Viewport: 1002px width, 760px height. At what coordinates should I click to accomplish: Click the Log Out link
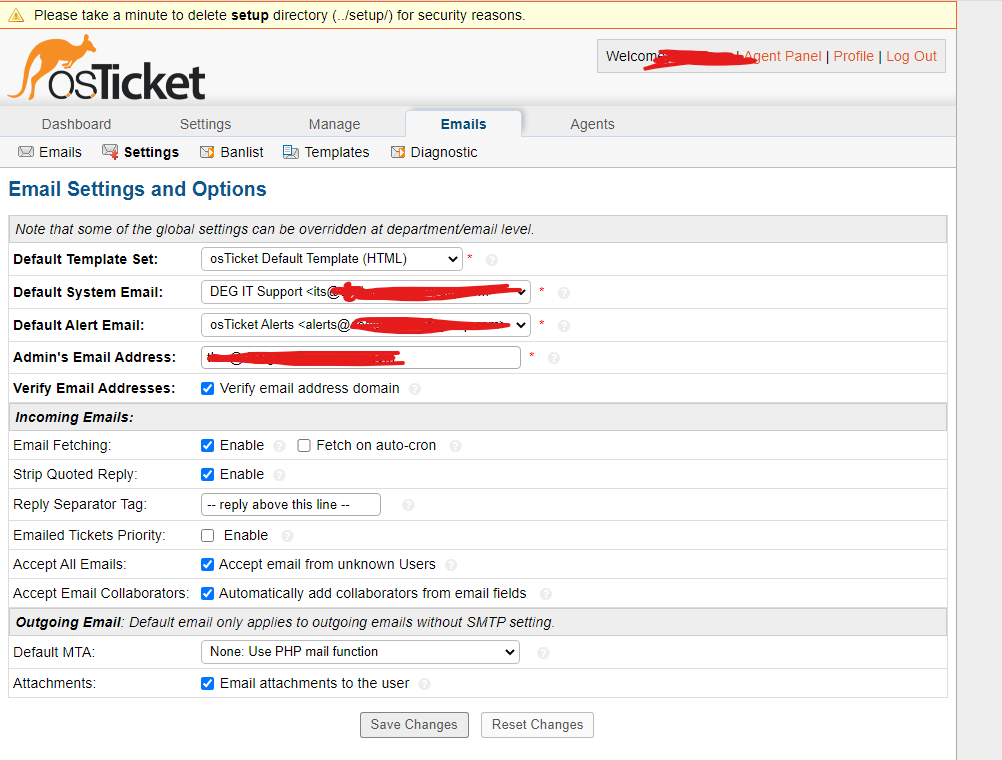point(911,56)
